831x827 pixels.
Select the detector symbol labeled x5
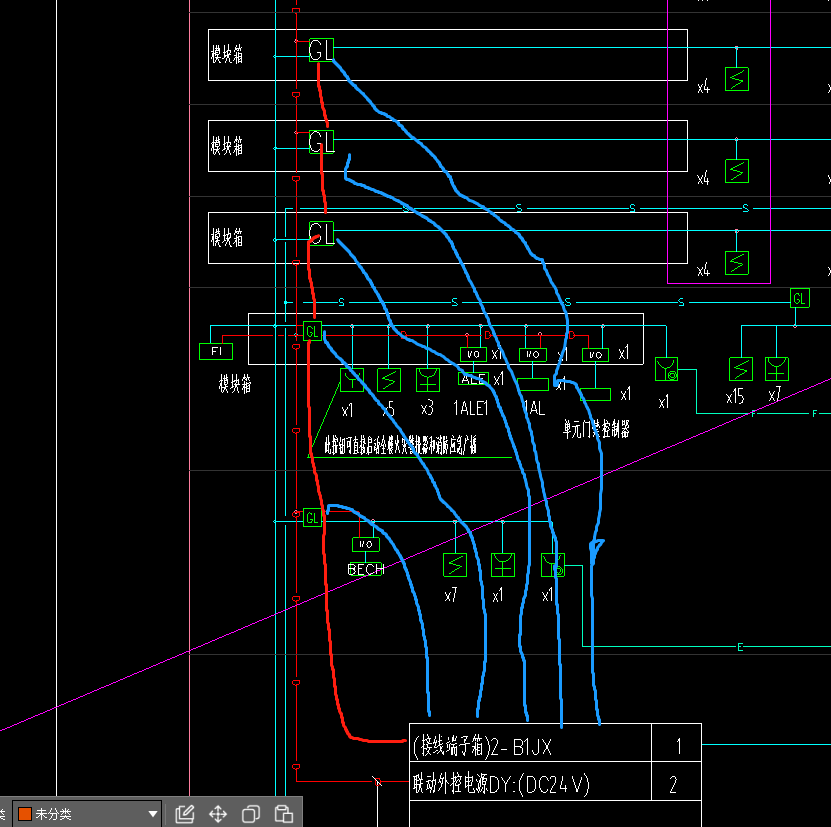[389, 380]
